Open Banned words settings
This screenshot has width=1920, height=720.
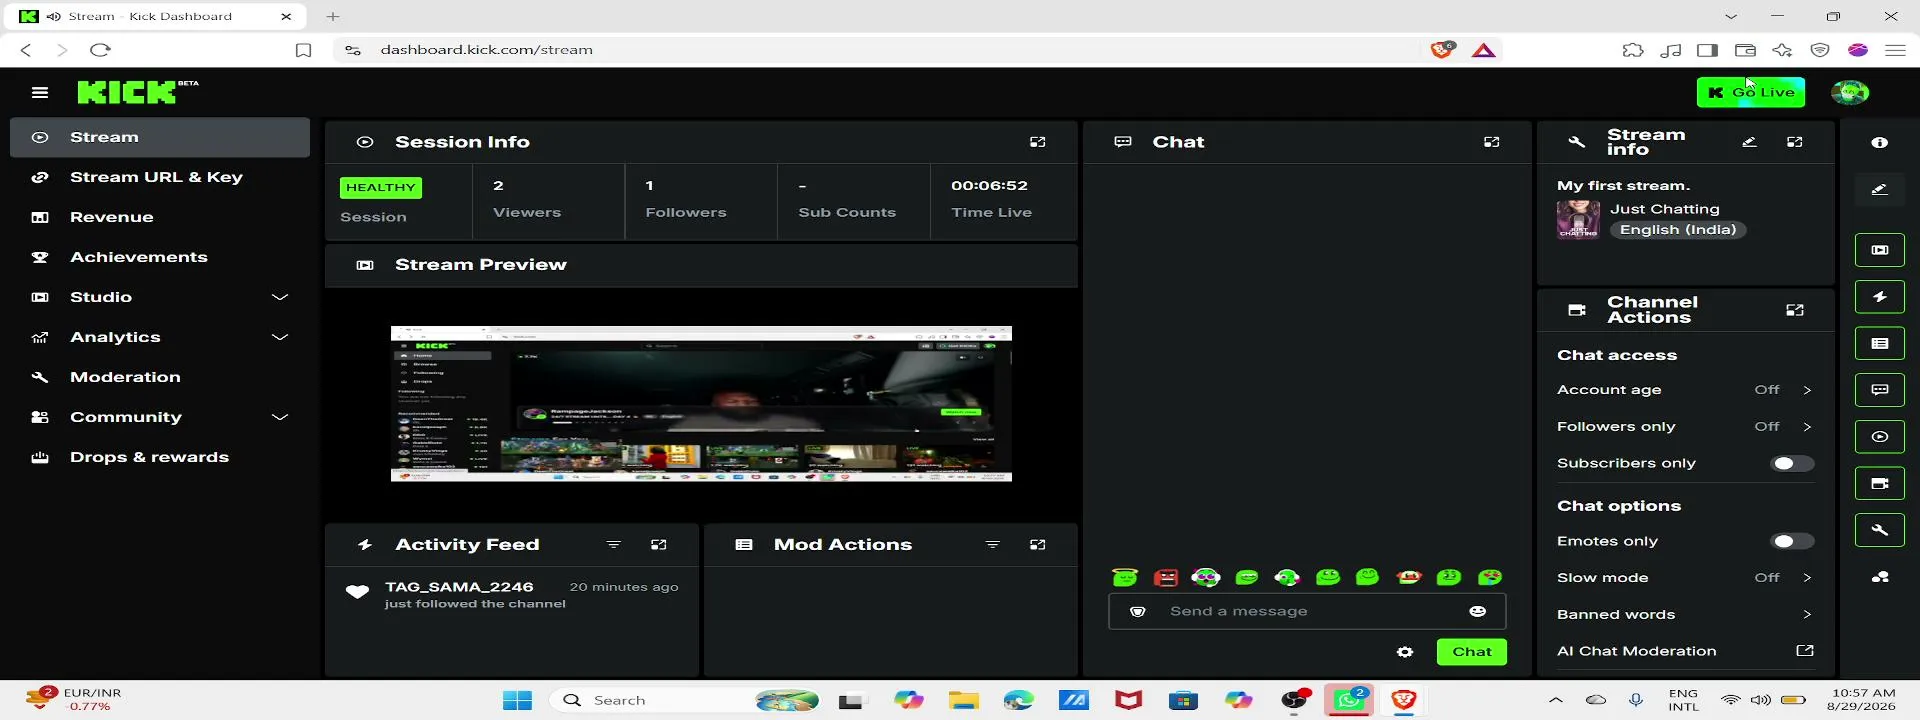(x=1685, y=615)
